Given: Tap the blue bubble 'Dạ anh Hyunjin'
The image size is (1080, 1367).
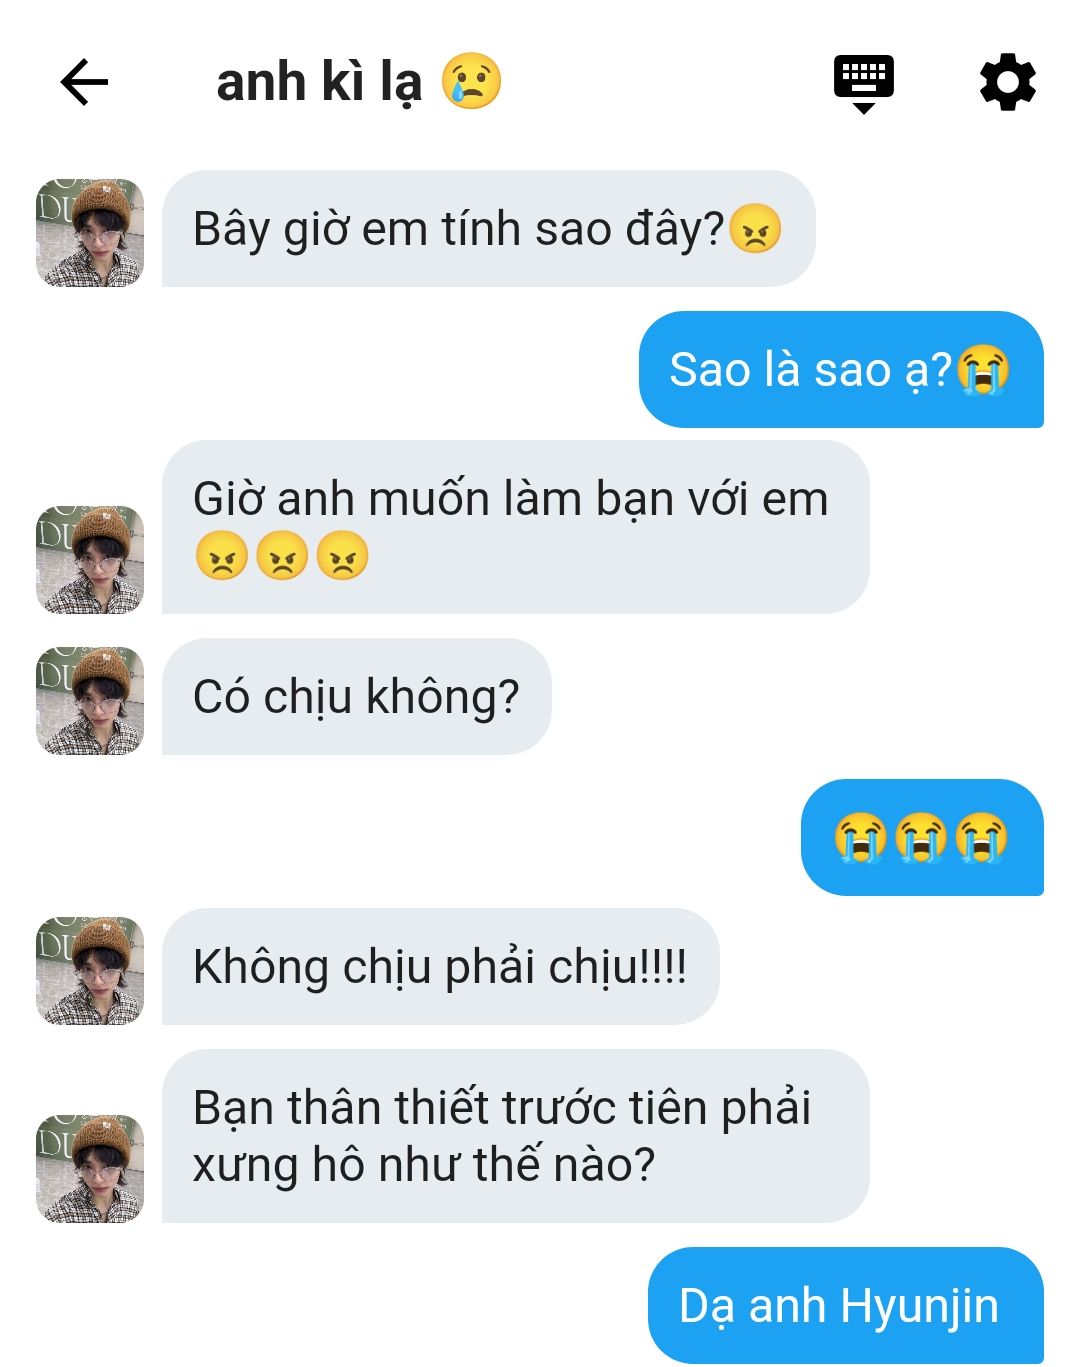Looking at the screenshot, I should coord(846,1305).
